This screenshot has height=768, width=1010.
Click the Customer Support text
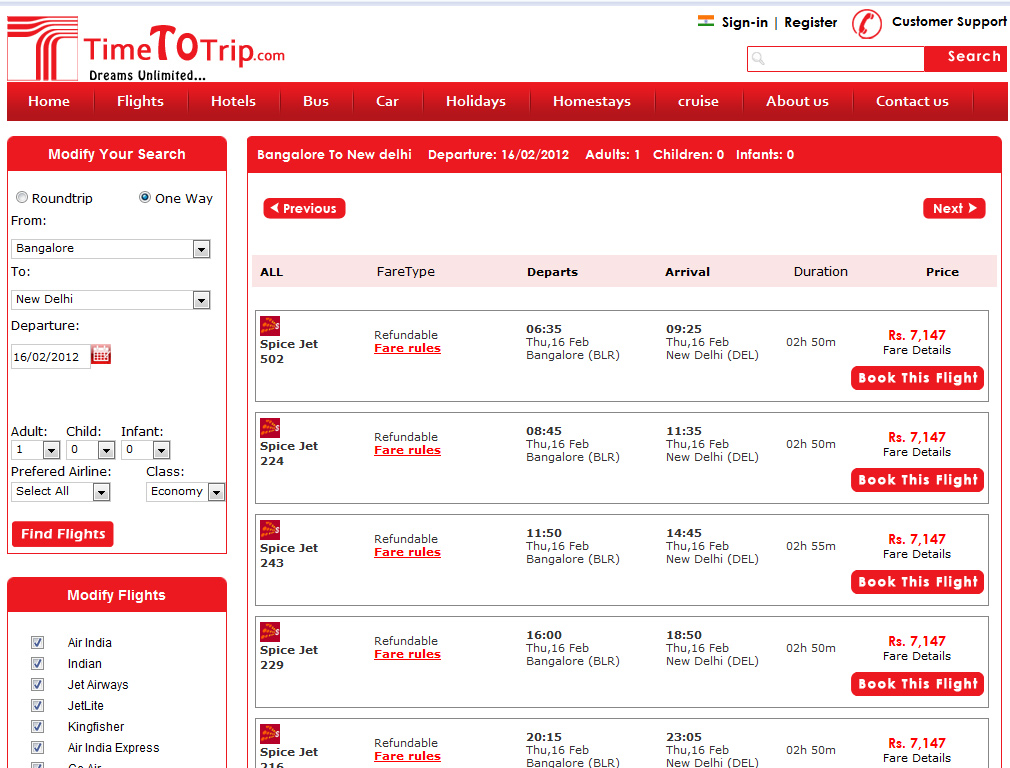(949, 22)
